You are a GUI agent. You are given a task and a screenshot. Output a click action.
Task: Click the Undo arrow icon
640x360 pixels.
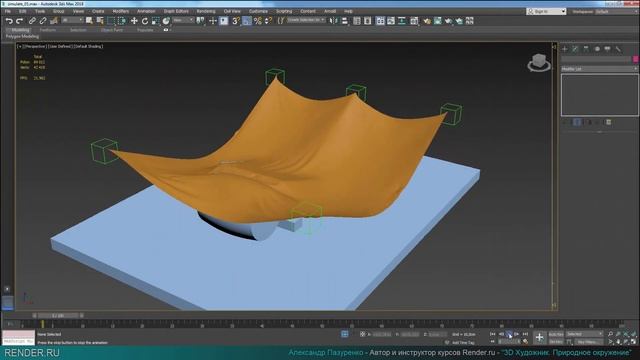point(9,21)
